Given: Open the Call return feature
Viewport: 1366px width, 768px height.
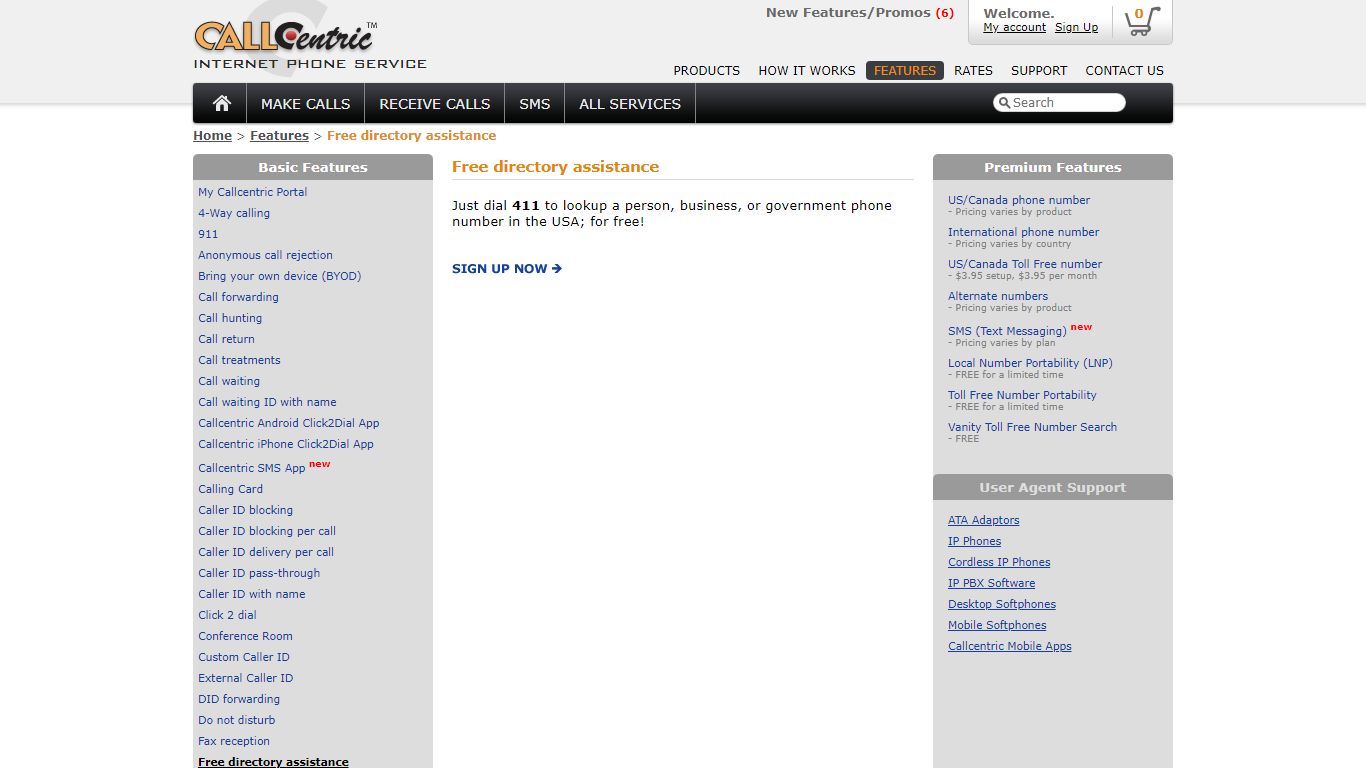Looking at the screenshot, I should [226, 339].
